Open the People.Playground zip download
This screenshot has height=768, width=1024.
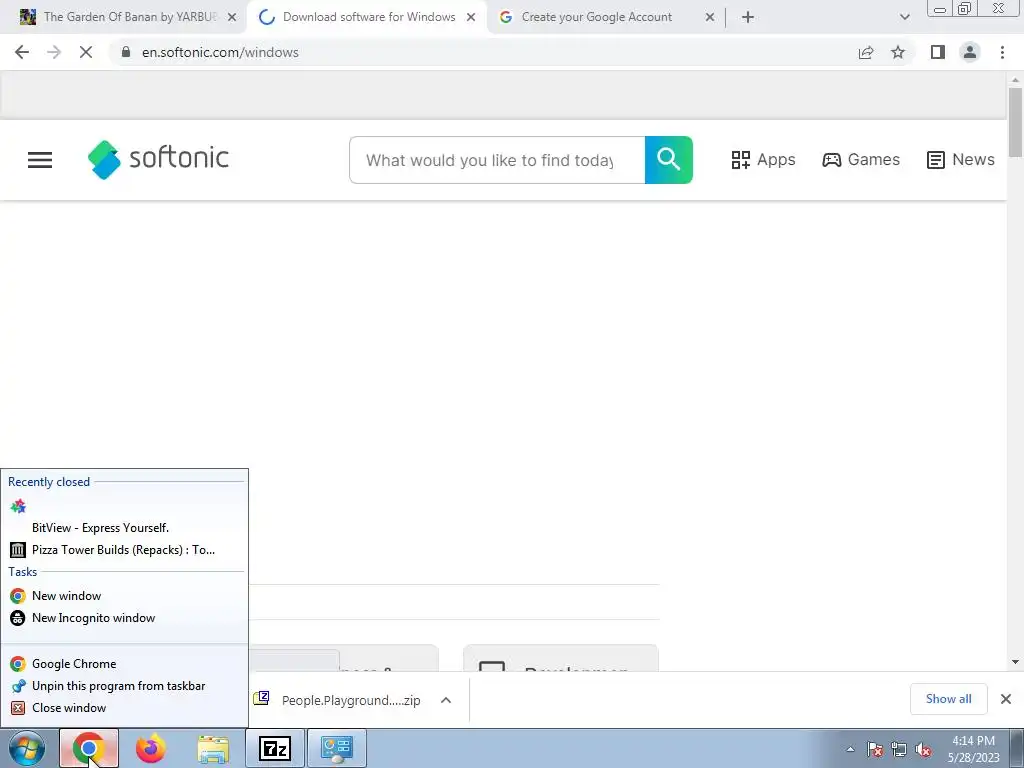(338, 700)
